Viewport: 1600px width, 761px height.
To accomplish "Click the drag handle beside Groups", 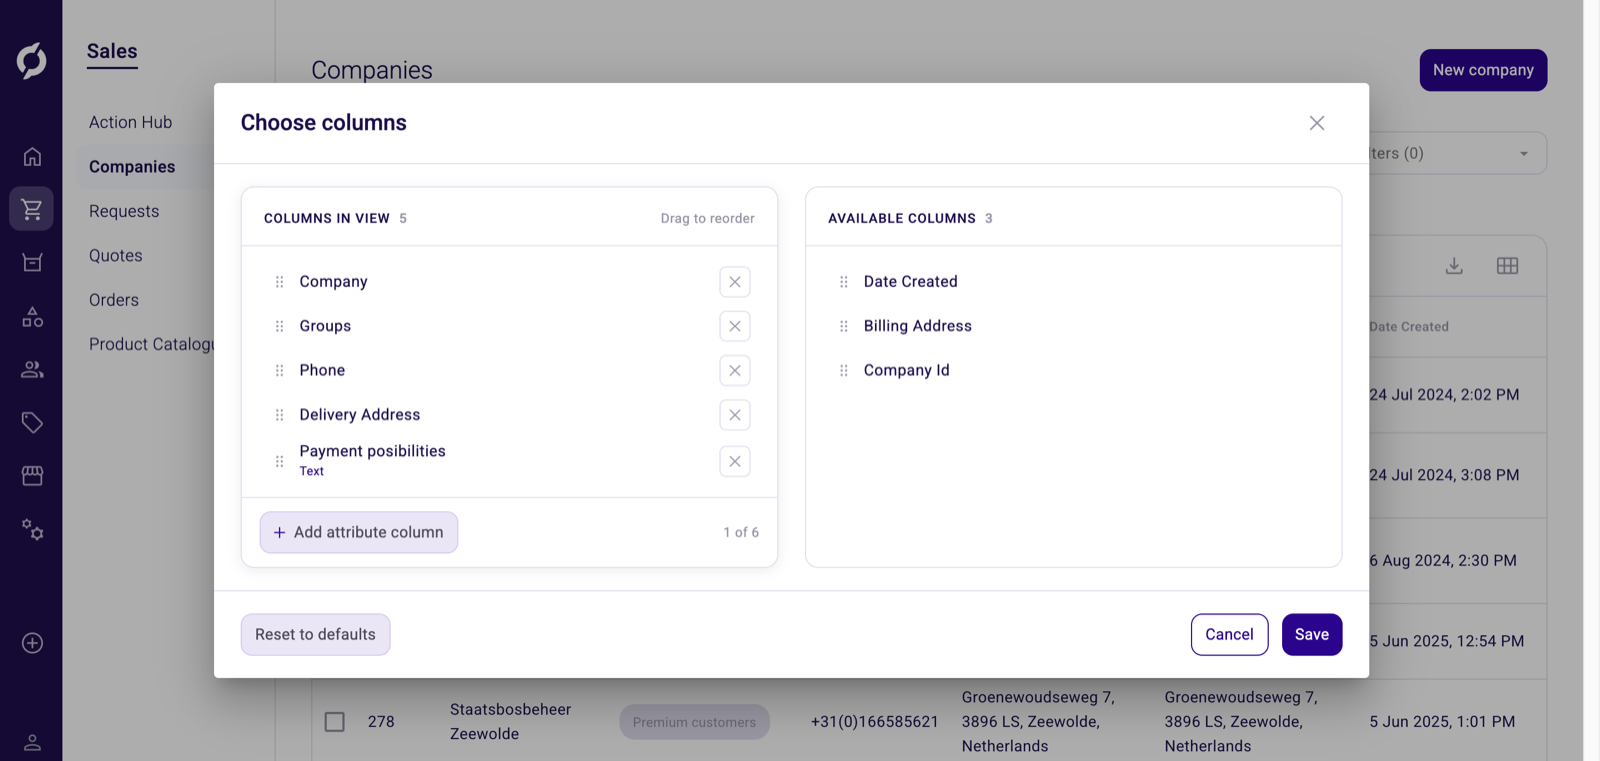I will 279,326.
